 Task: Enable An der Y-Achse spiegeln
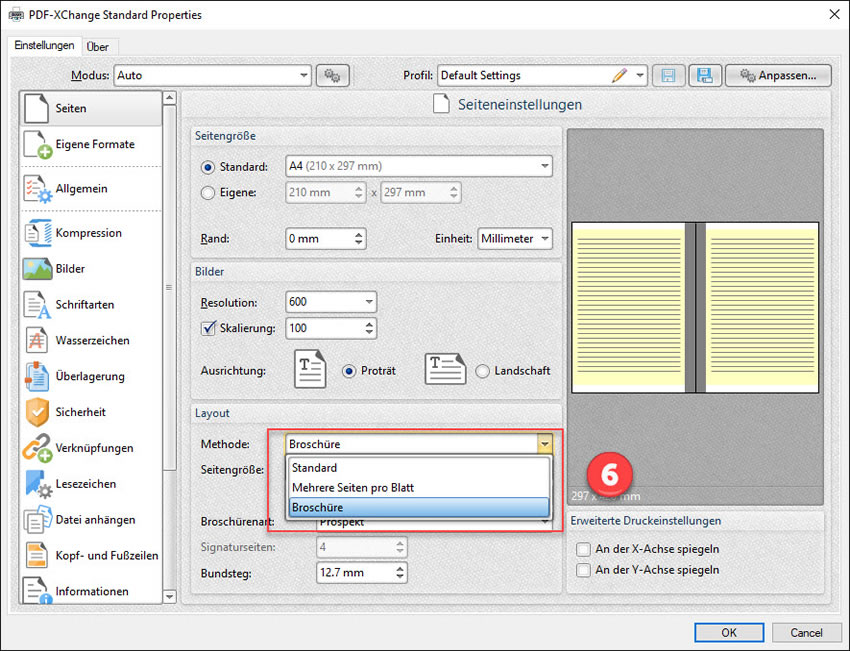[x=583, y=570]
